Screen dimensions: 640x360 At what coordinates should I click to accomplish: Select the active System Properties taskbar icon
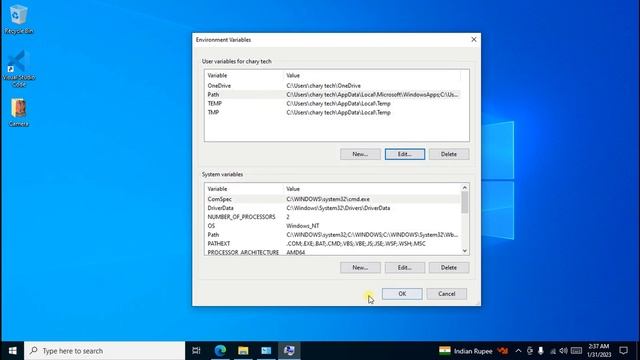pos(289,351)
